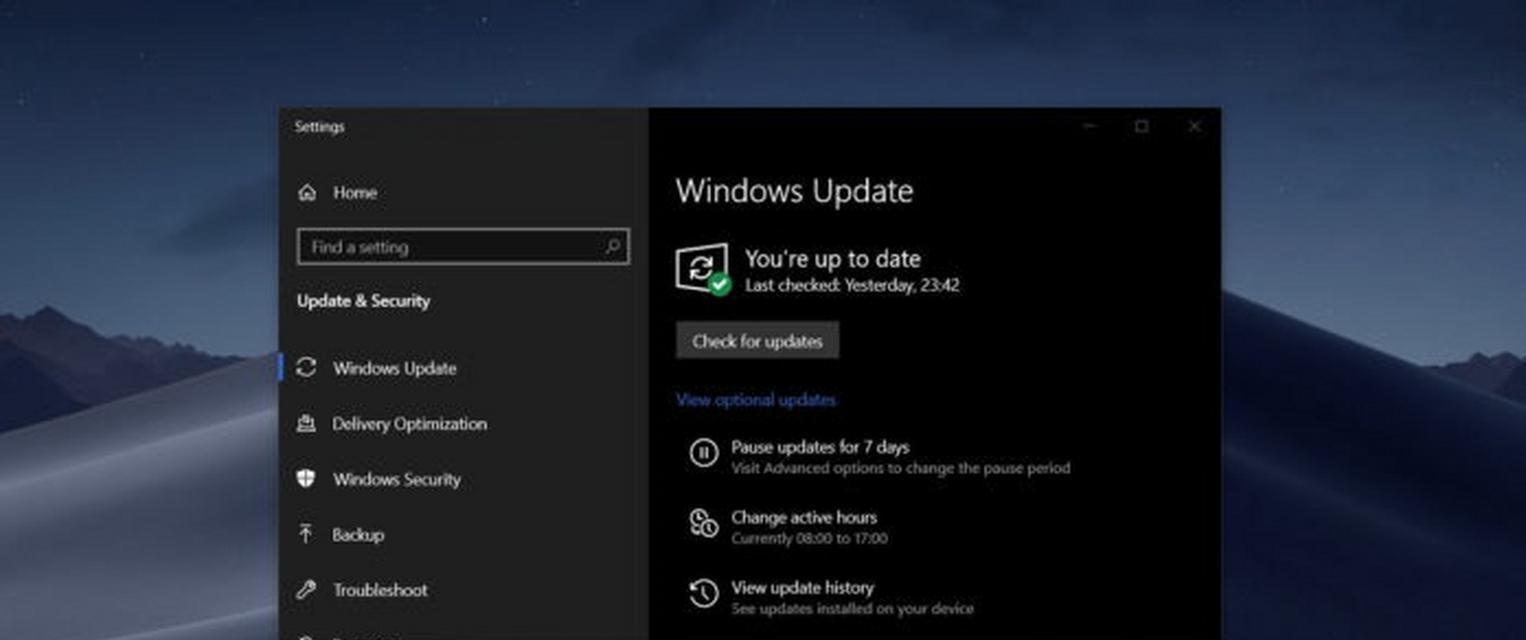Image resolution: width=1526 pixels, height=640 pixels.
Task: Click the update status icon with green check
Action: pyautogui.click(x=703, y=270)
